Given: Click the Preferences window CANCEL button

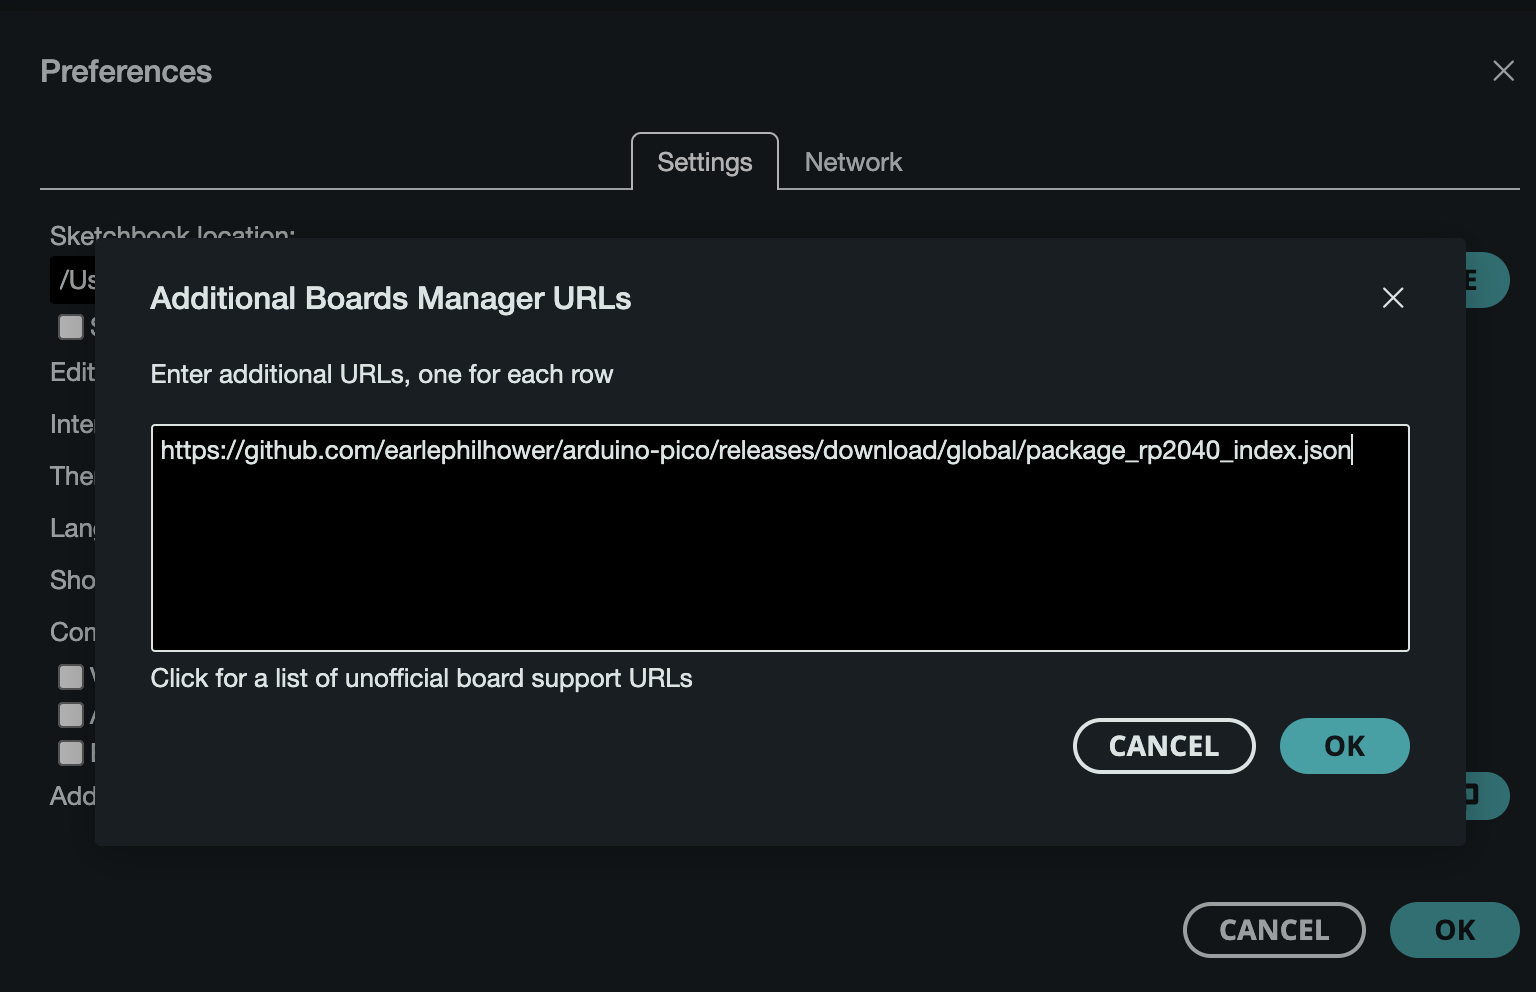Looking at the screenshot, I should 1274,930.
